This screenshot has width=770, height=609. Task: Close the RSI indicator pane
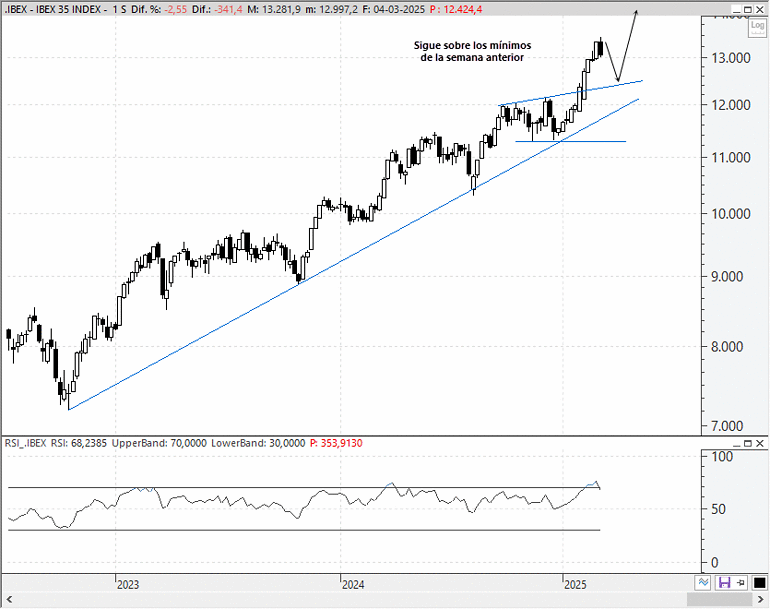click(760, 443)
